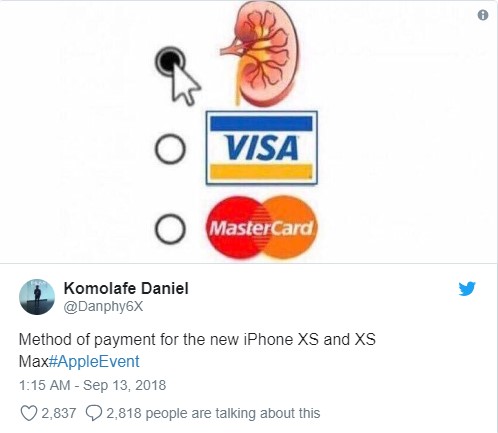This screenshot has height=433, width=498.
Task: Click the @Danphy6X handle
Action: [x=103, y=307]
